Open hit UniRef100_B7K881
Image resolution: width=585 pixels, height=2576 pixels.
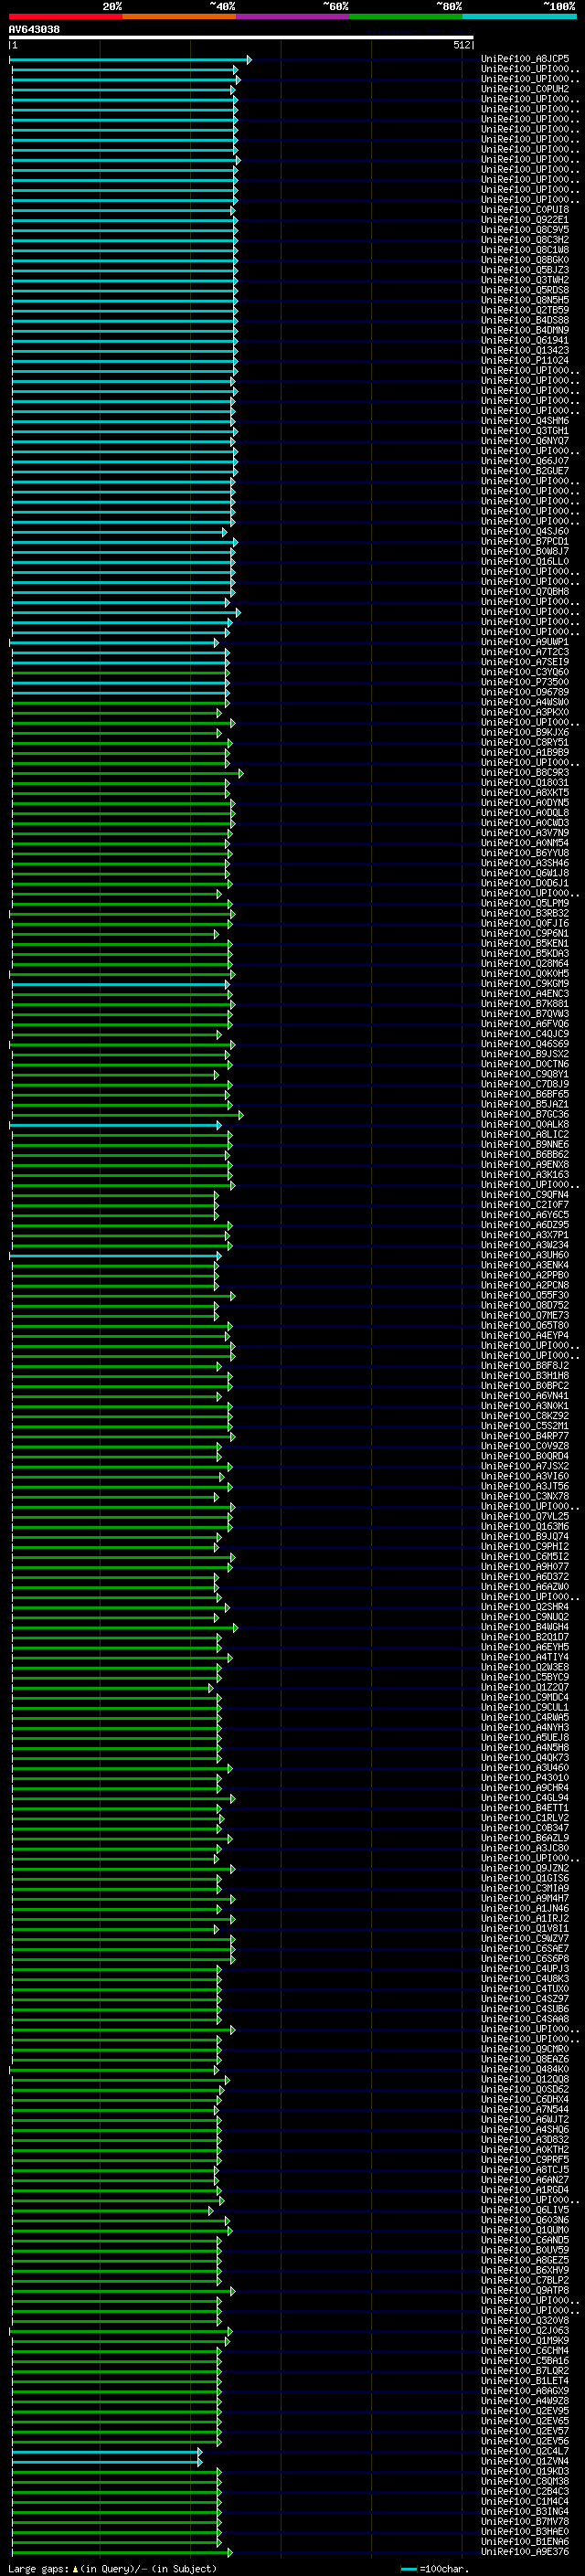tap(525, 1003)
